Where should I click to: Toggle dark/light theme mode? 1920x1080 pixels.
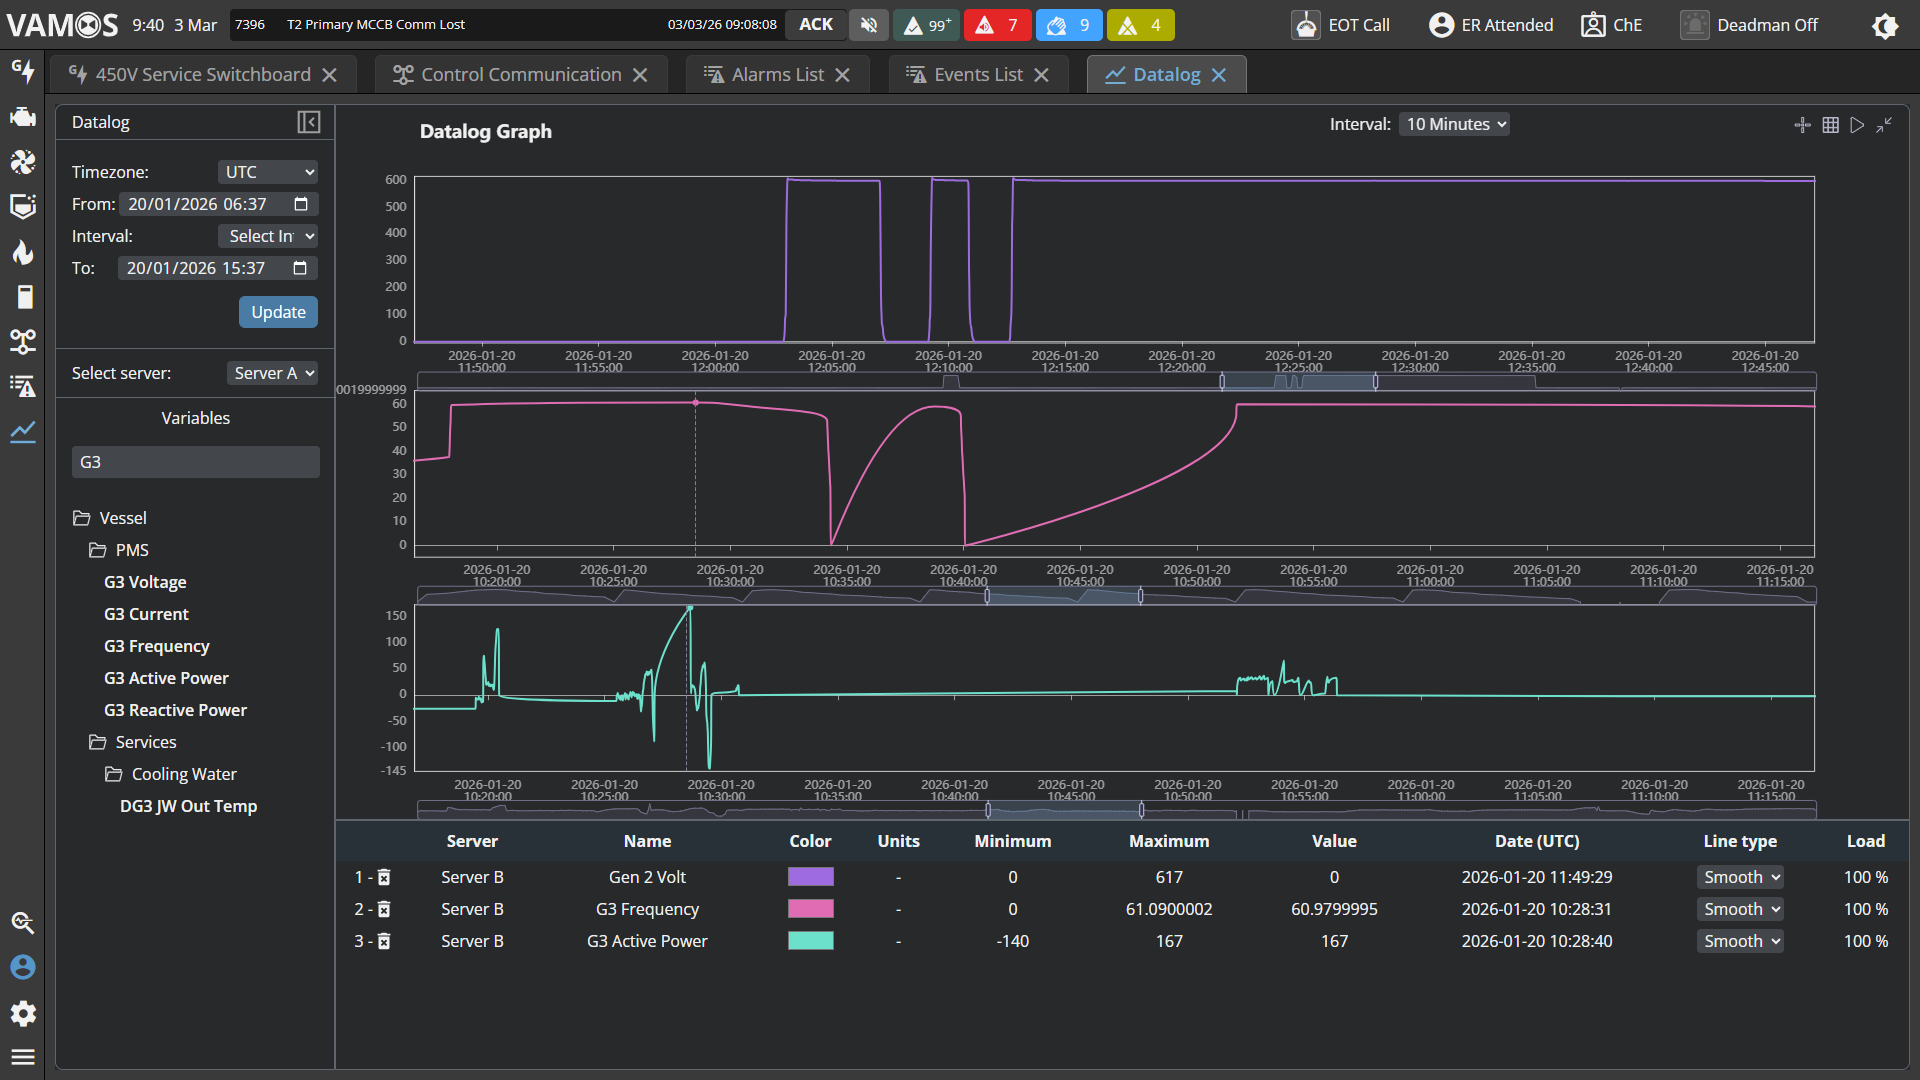[x=1885, y=26]
